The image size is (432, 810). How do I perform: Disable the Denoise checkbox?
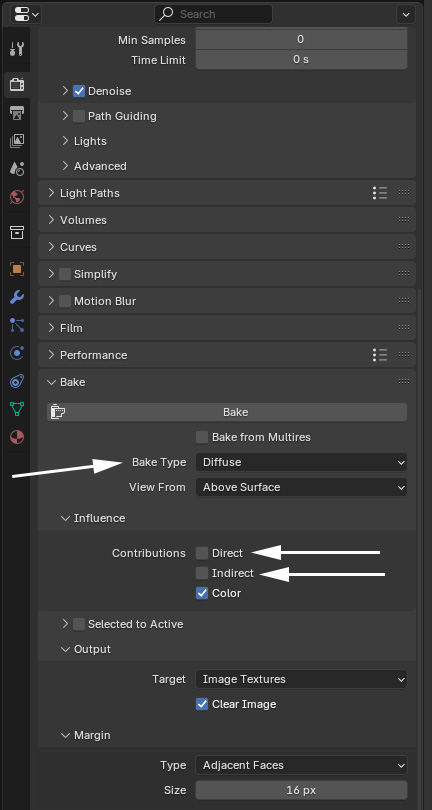pyautogui.click(x=79, y=91)
